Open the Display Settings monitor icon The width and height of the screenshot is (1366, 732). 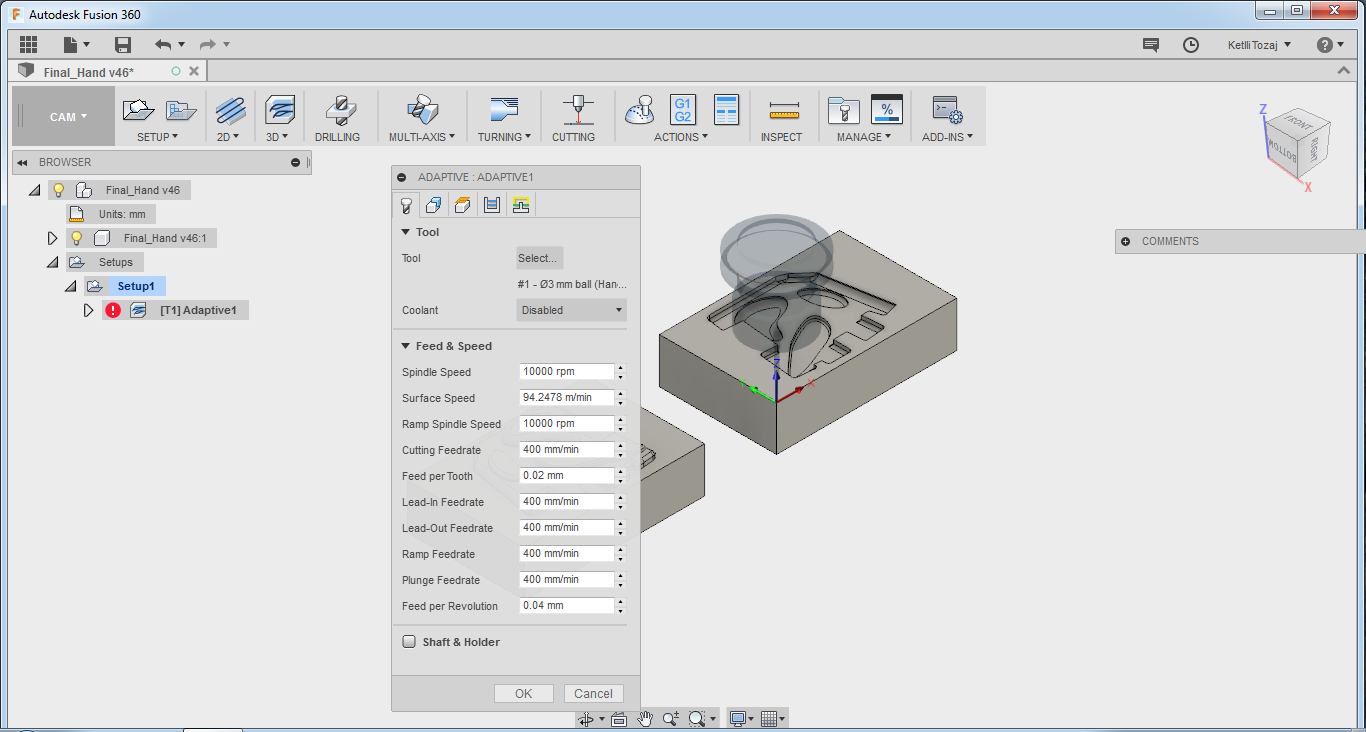[738, 719]
